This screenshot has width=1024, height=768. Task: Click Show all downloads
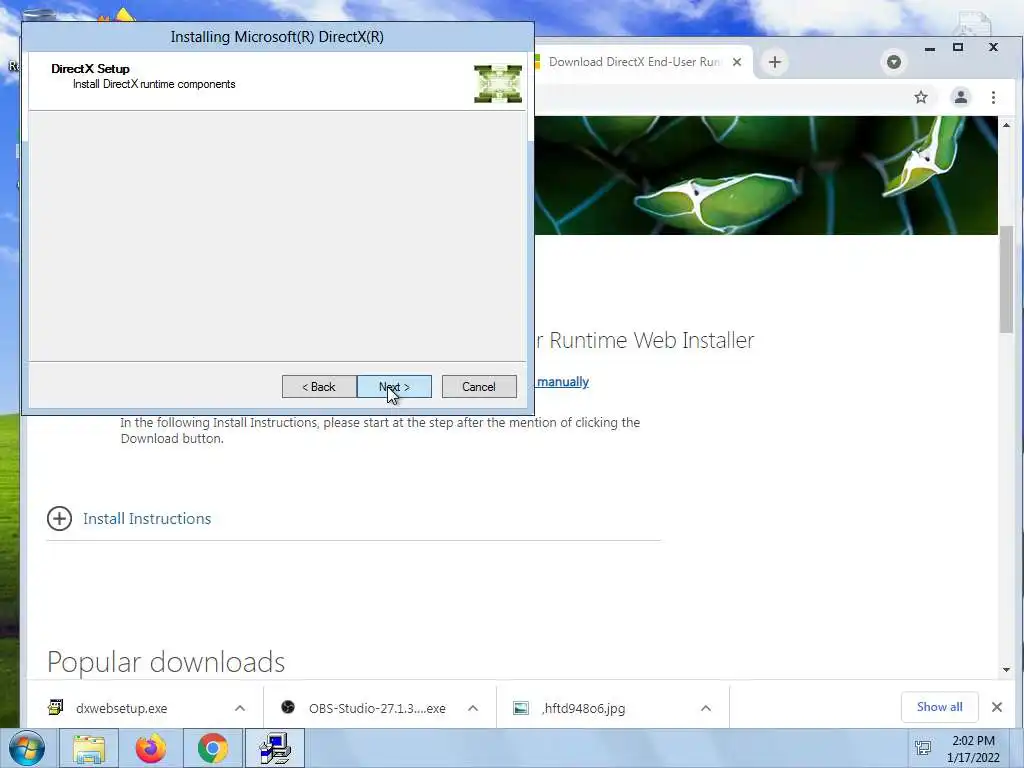coord(939,707)
